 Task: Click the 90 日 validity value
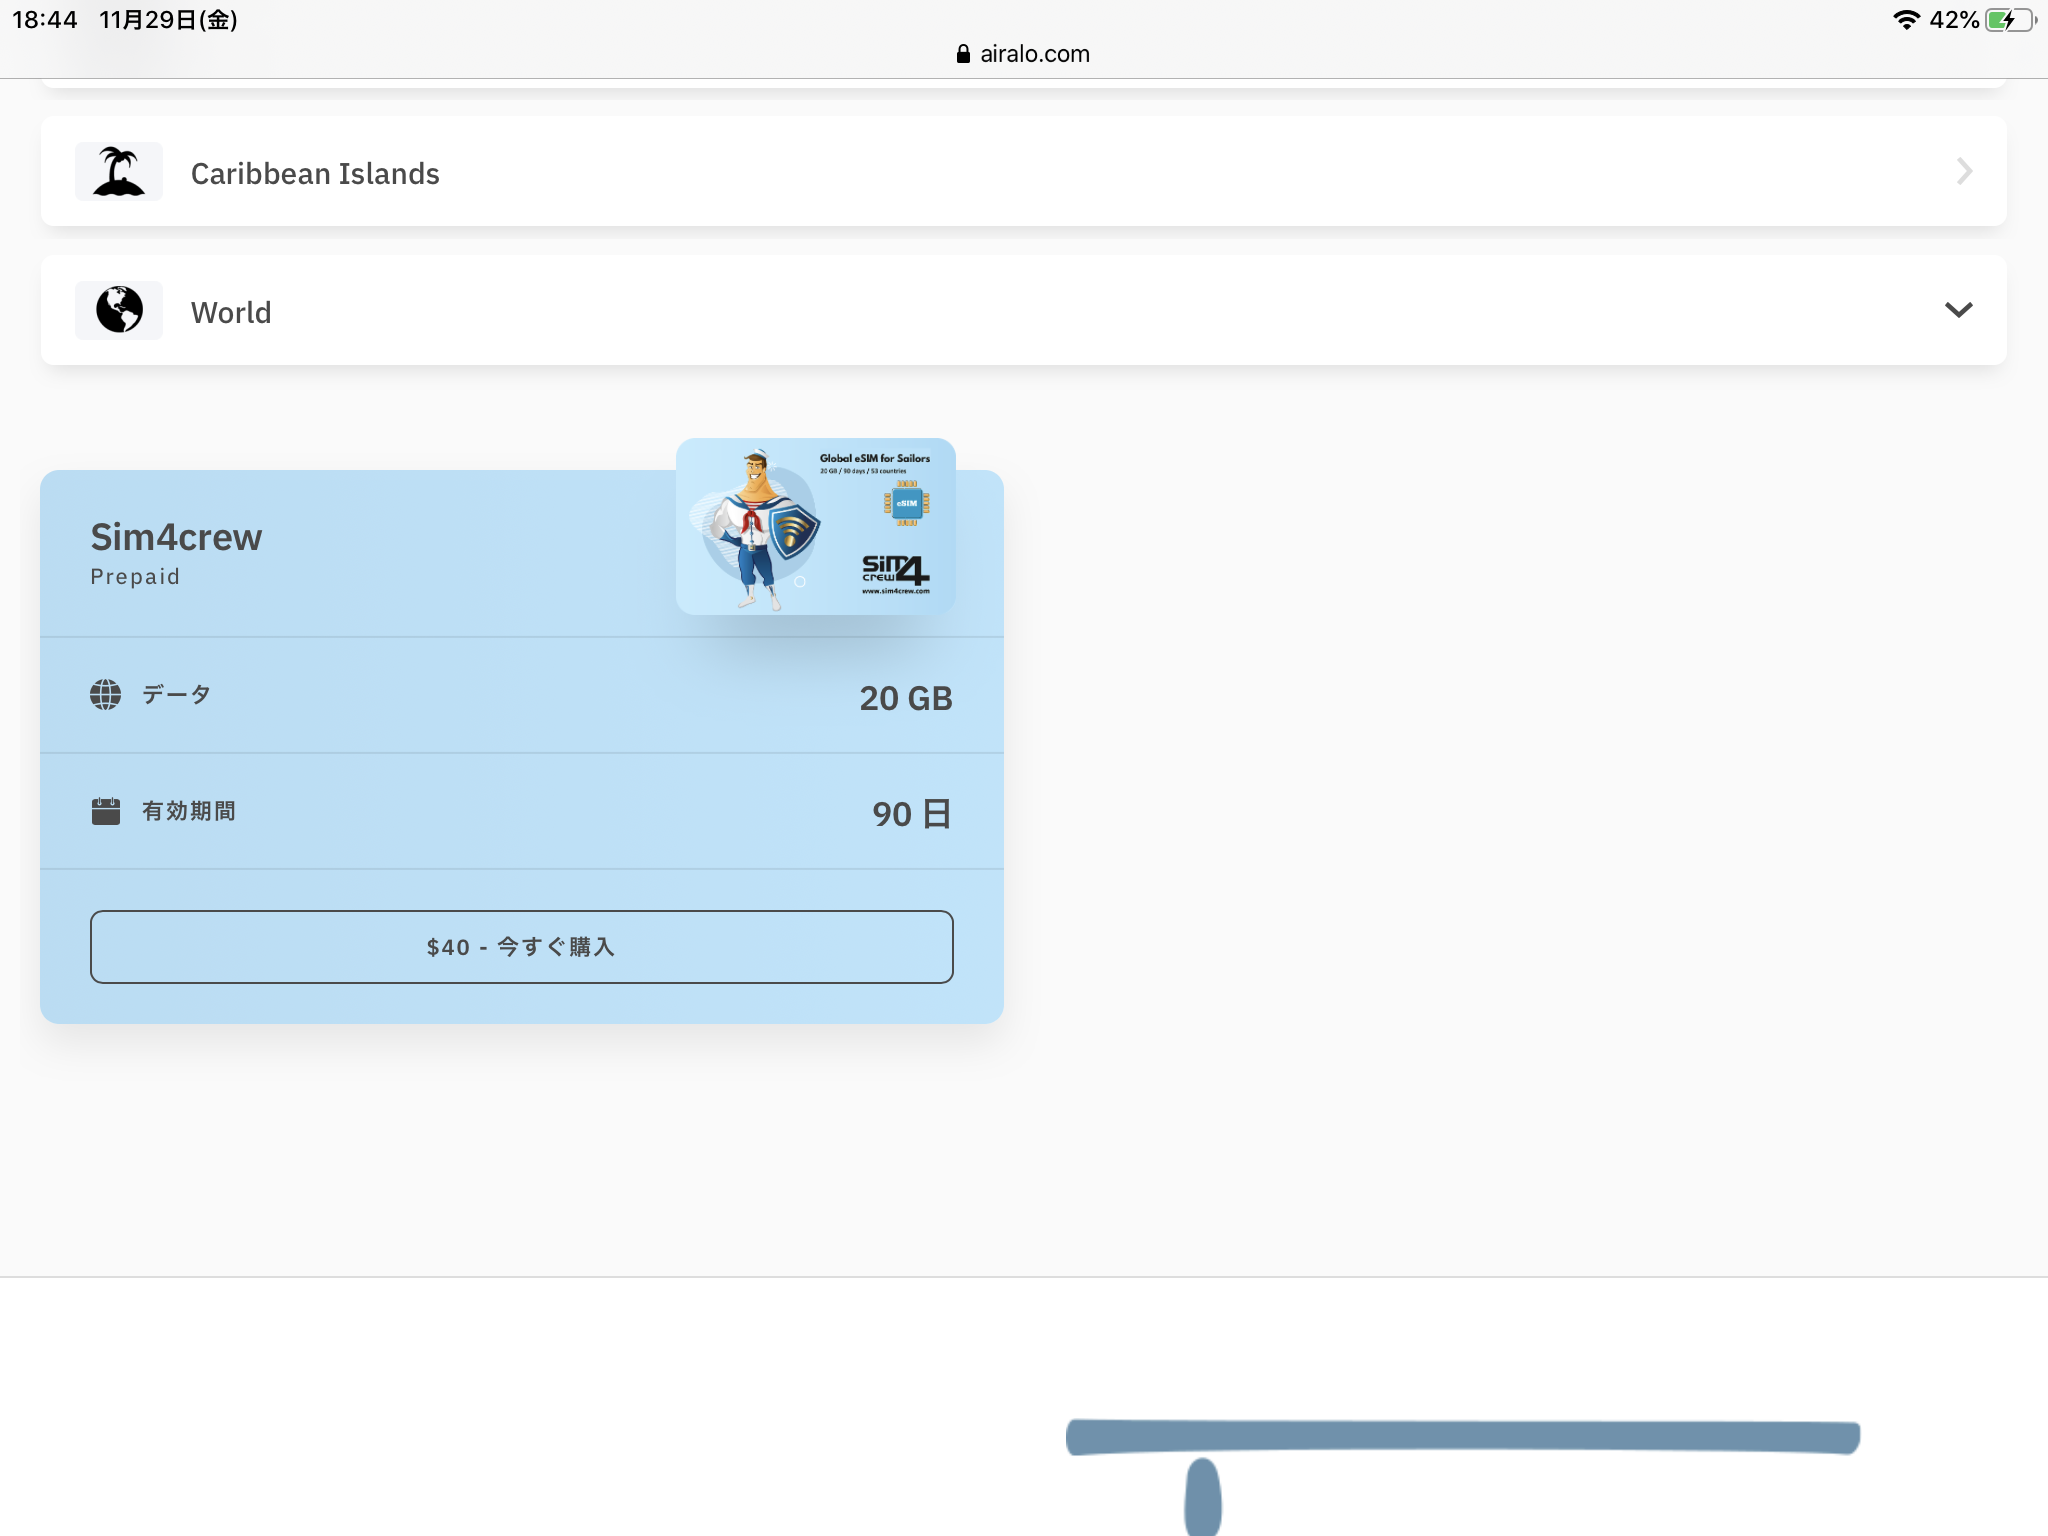pos(911,814)
